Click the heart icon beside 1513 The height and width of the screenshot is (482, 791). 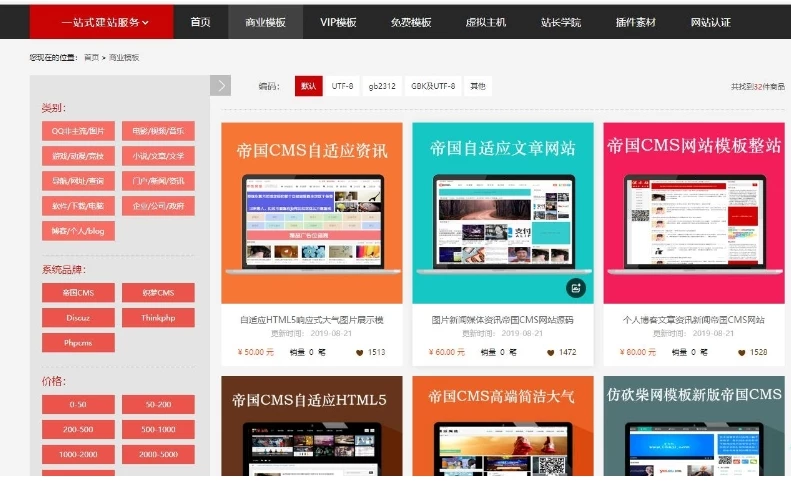[359, 352]
